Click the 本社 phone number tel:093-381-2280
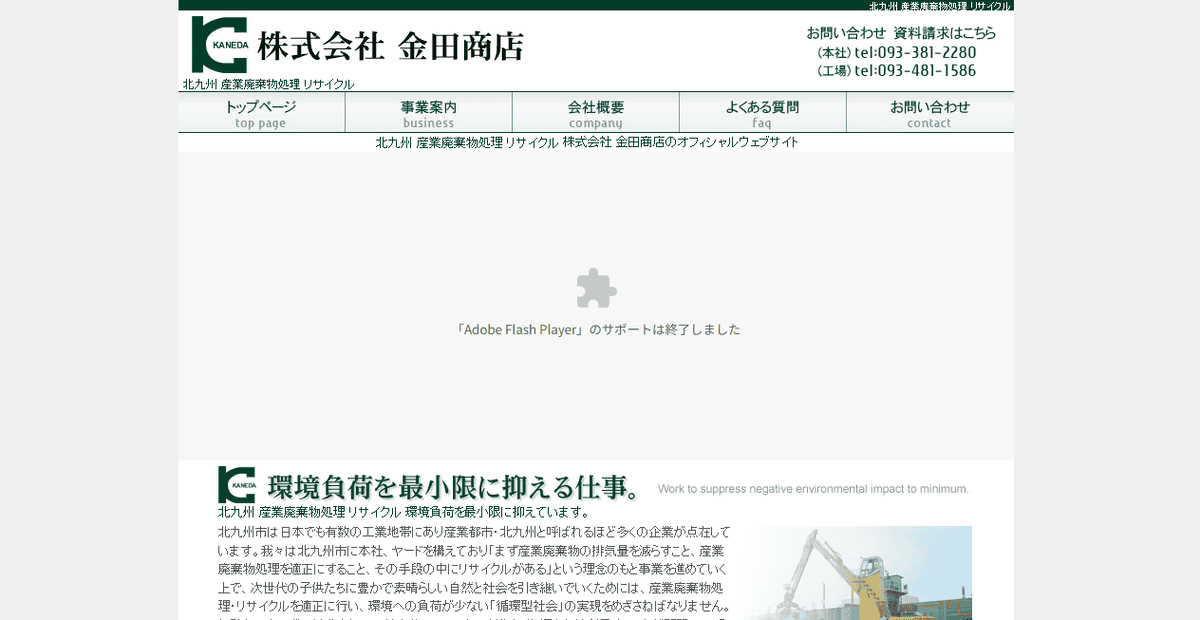1200x620 pixels. point(898,52)
